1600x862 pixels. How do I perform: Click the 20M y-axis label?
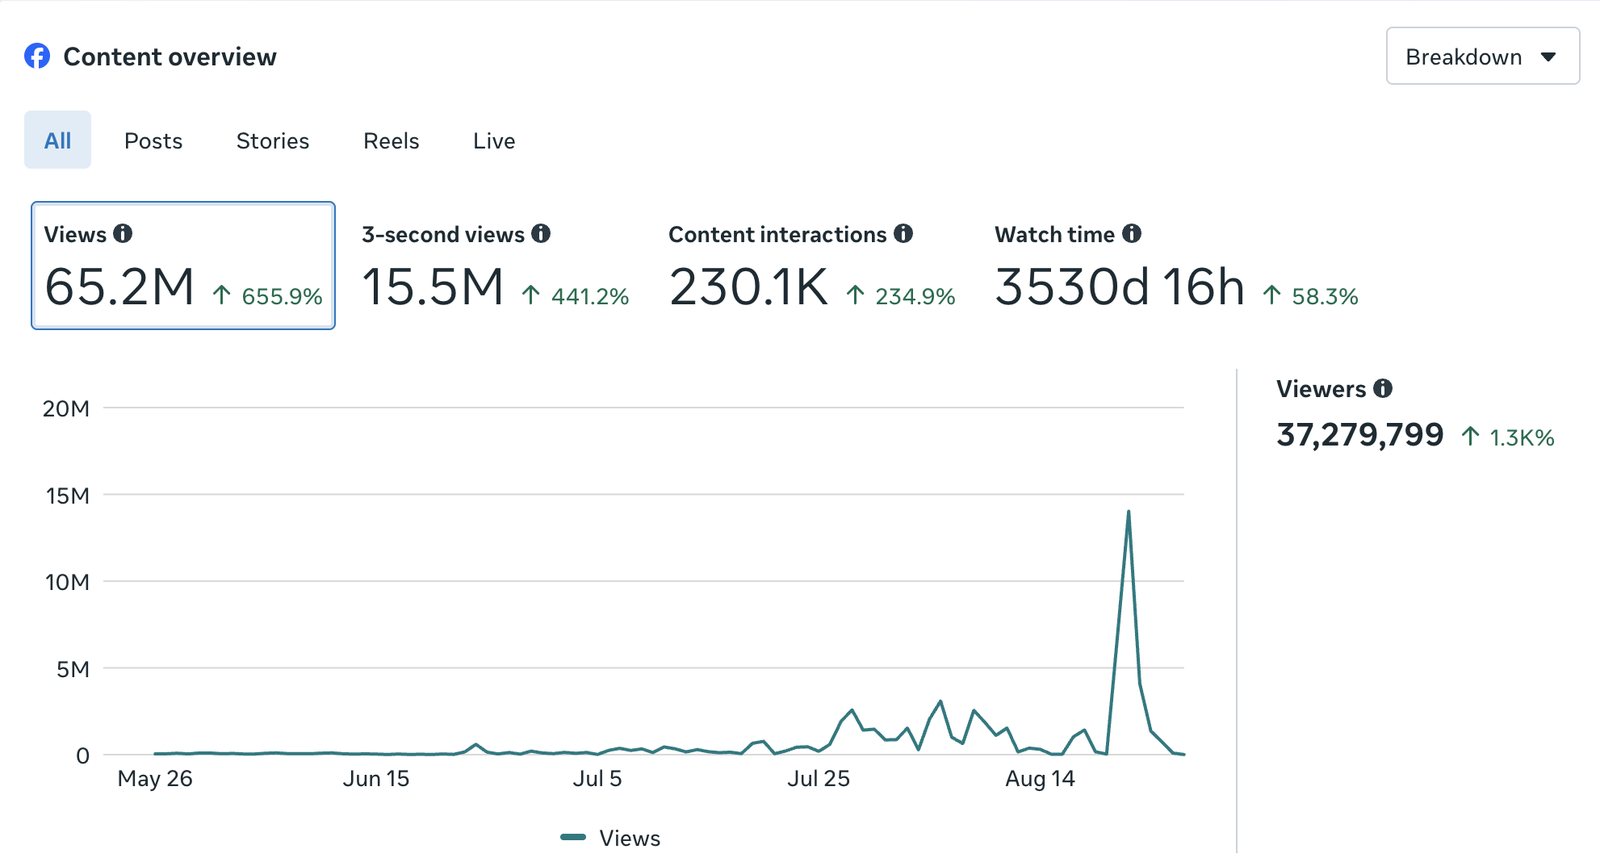pyautogui.click(x=66, y=408)
